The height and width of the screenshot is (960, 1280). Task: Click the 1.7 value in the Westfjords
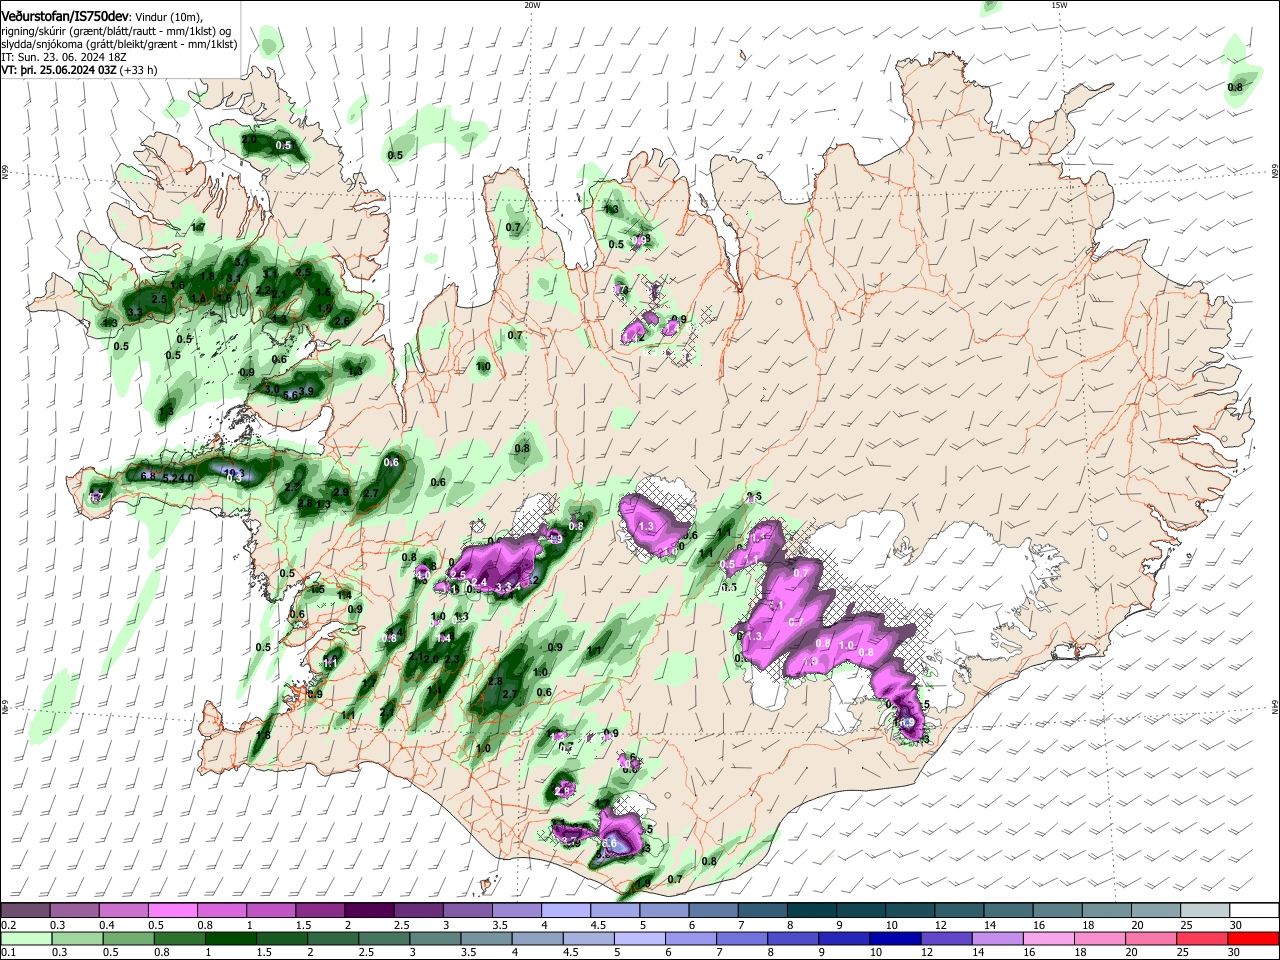point(198,228)
